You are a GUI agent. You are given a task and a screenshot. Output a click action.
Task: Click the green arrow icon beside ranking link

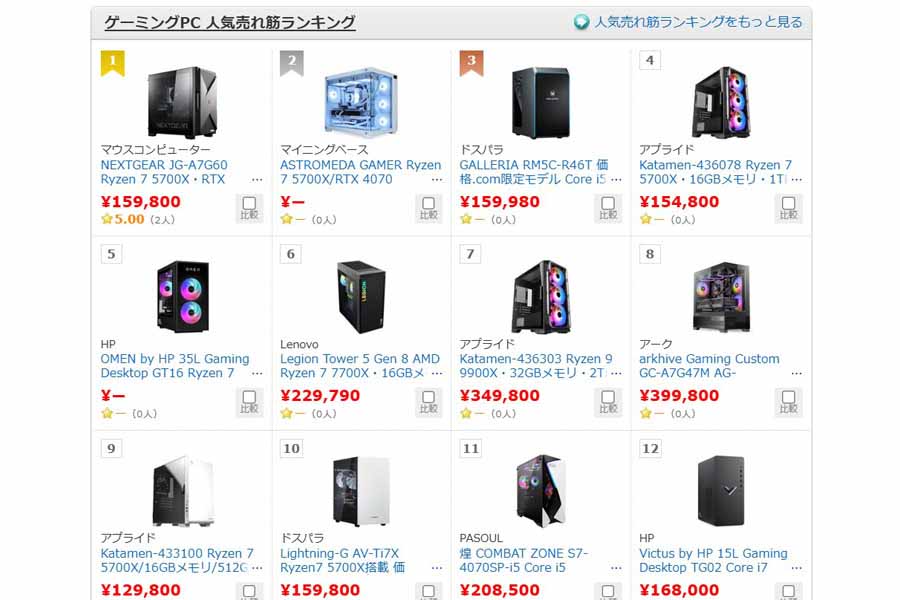(x=581, y=22)
